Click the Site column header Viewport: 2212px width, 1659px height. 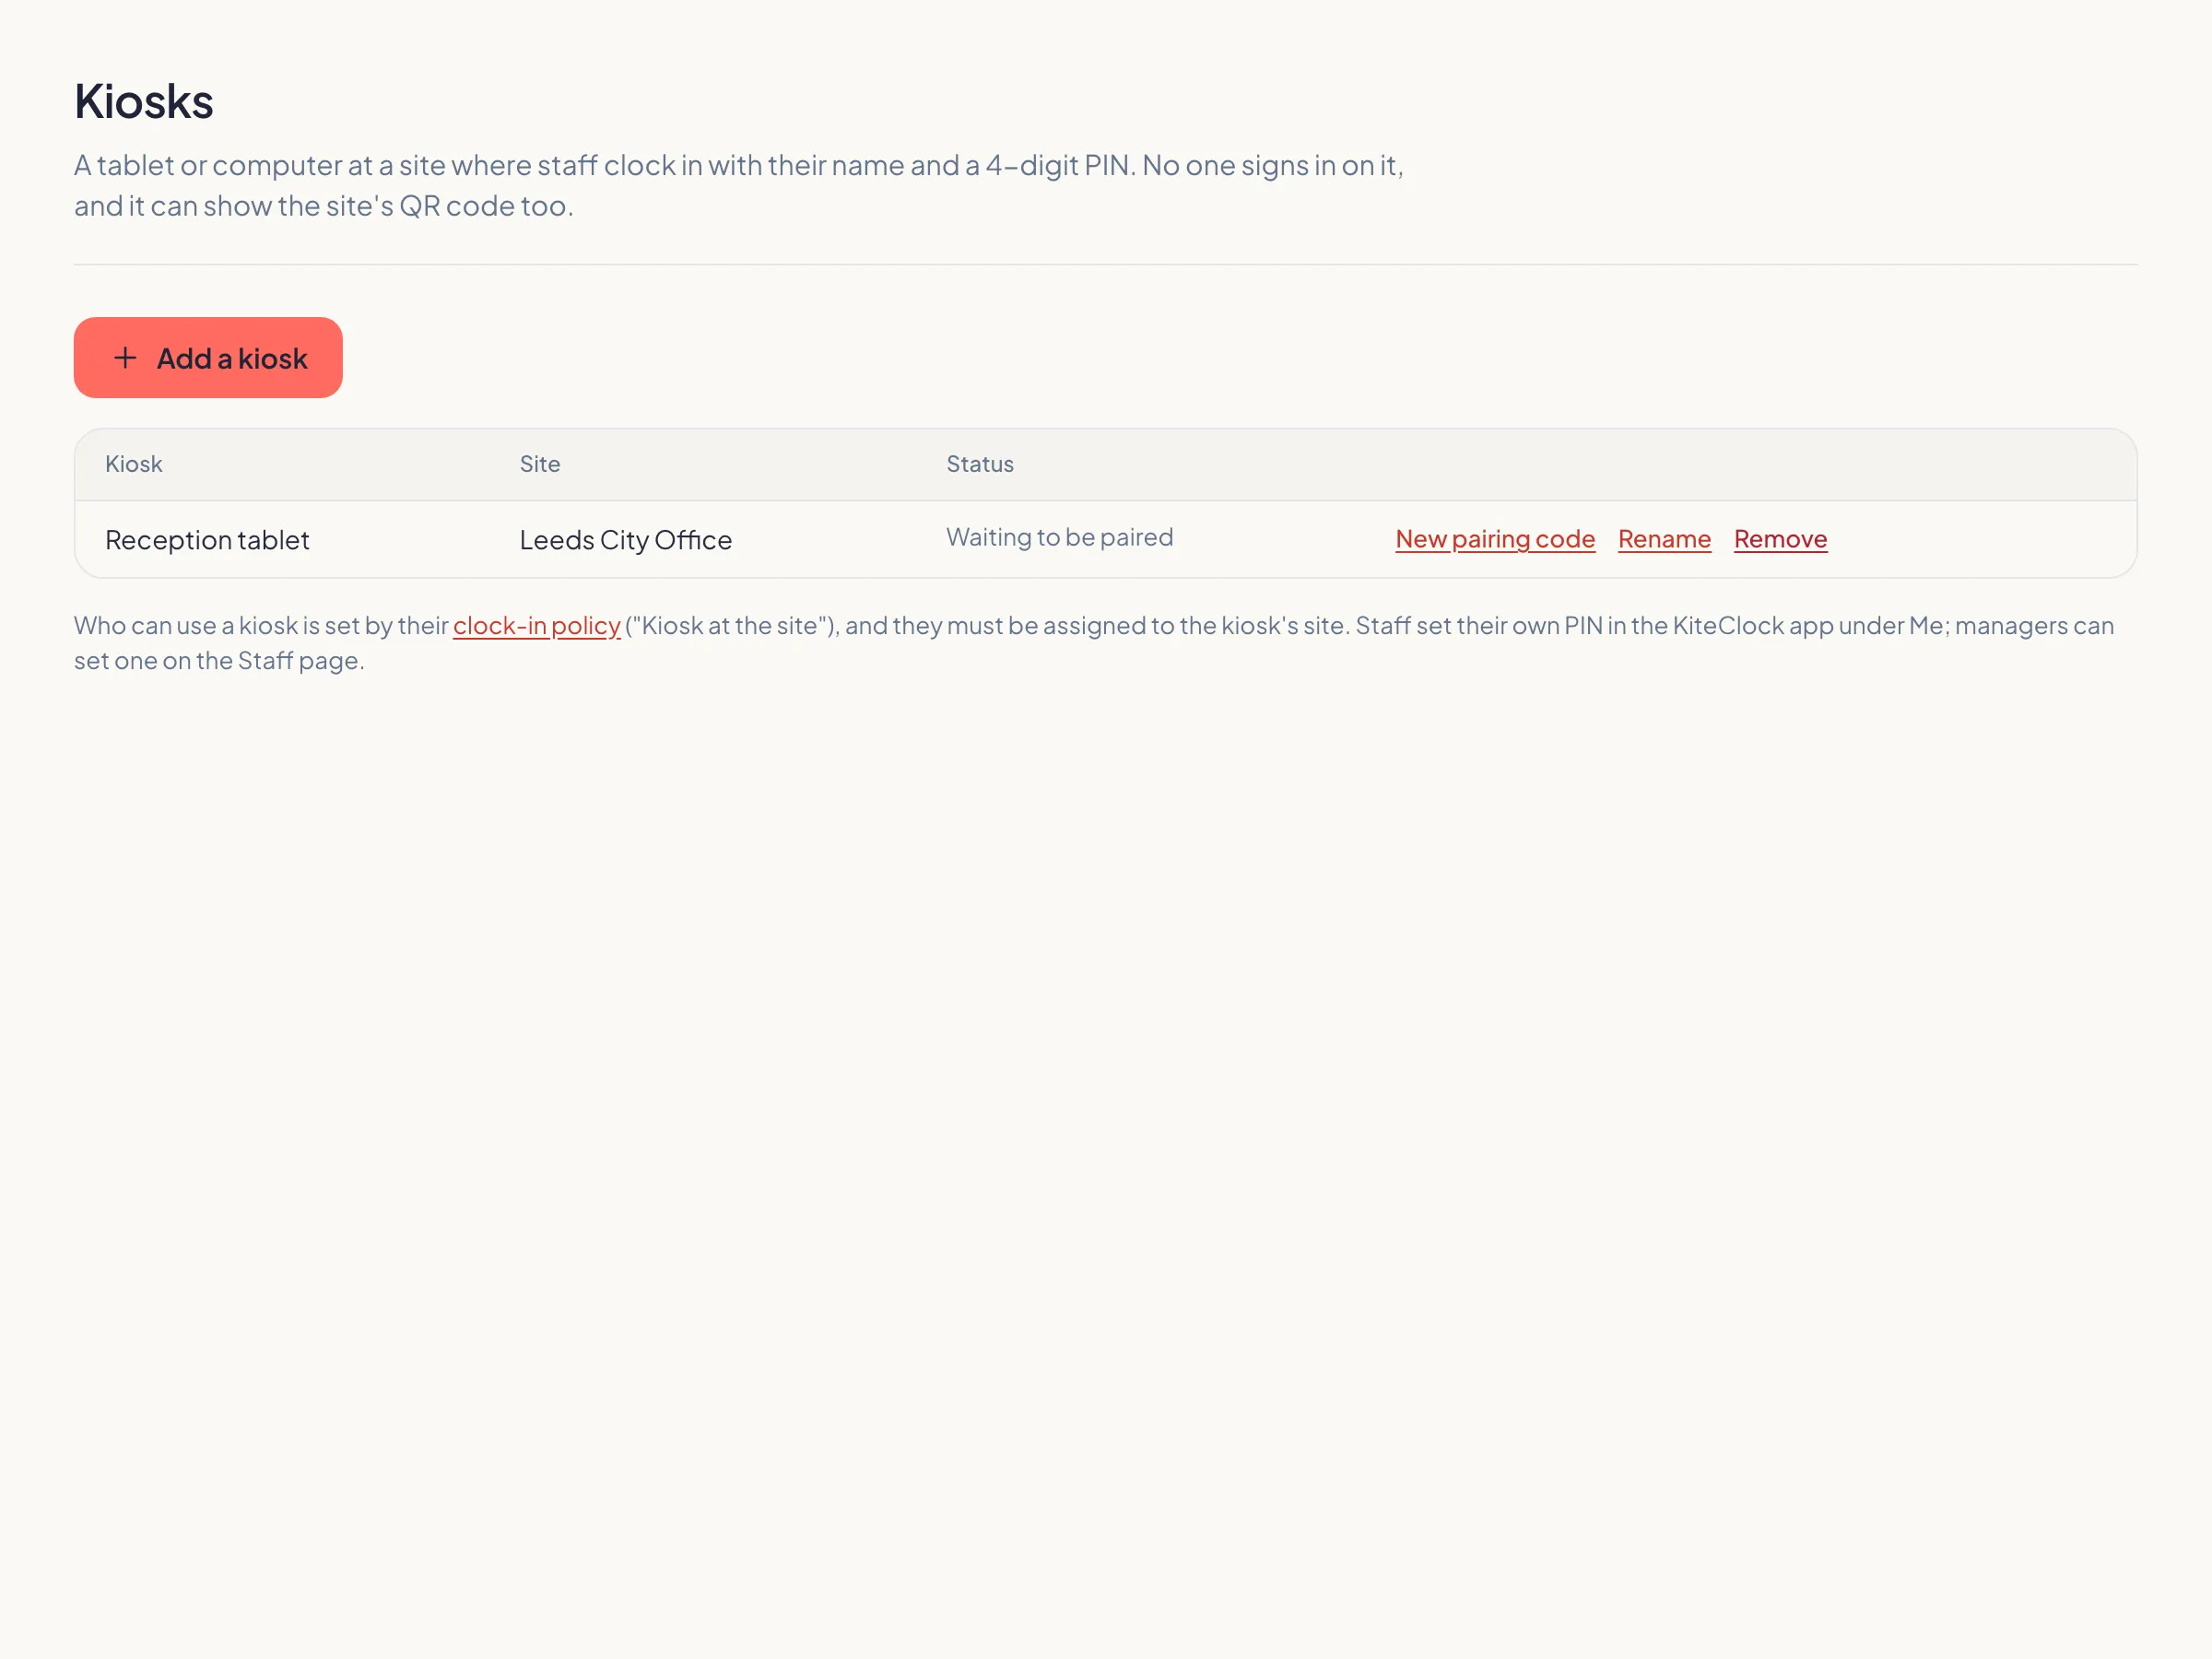tap(540, 464)
